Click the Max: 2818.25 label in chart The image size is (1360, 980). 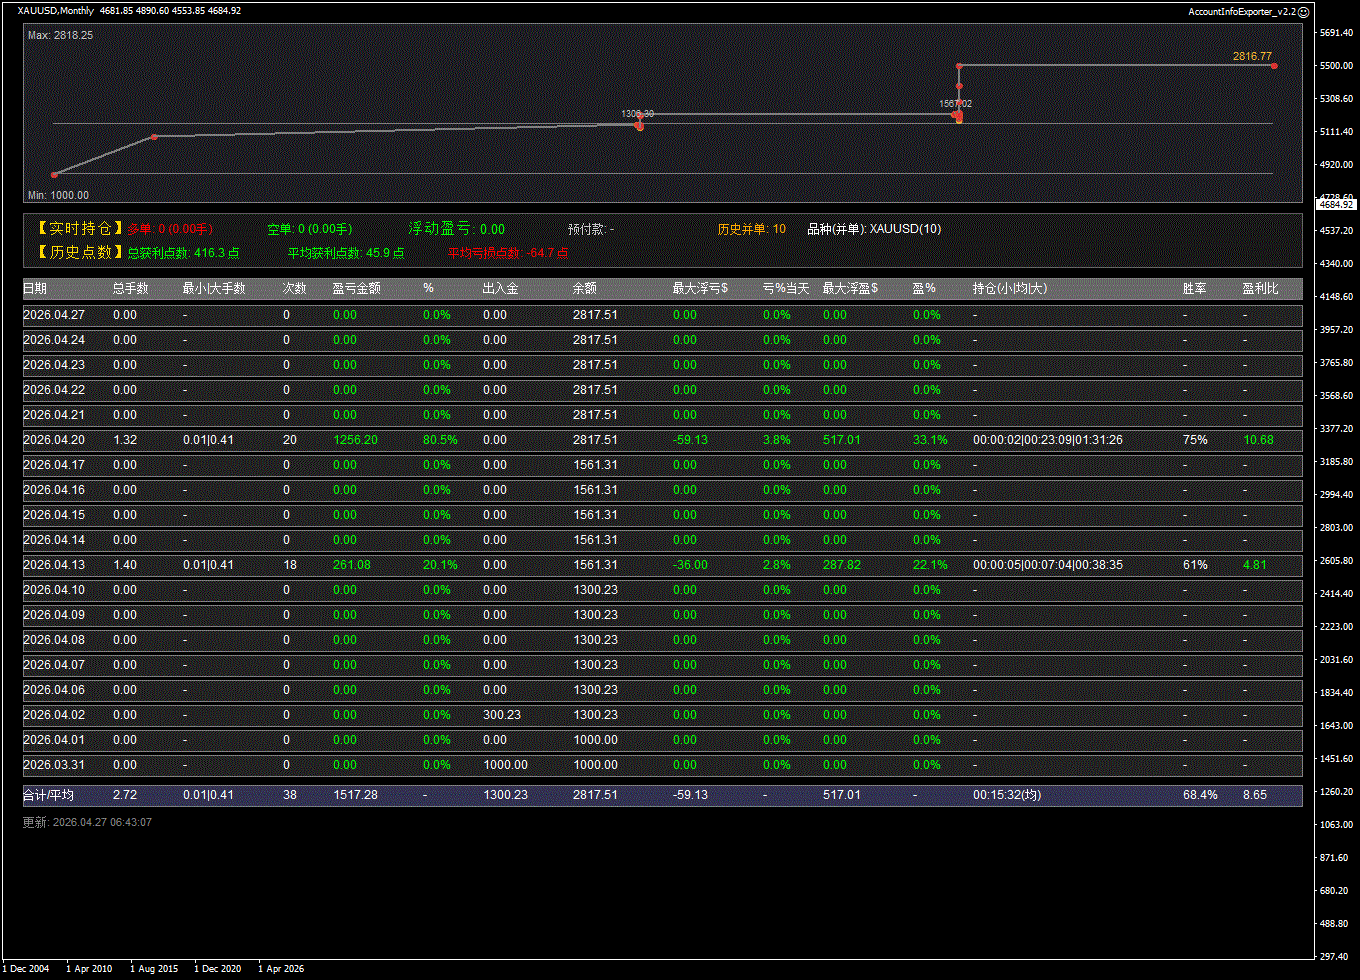point(60,35)
